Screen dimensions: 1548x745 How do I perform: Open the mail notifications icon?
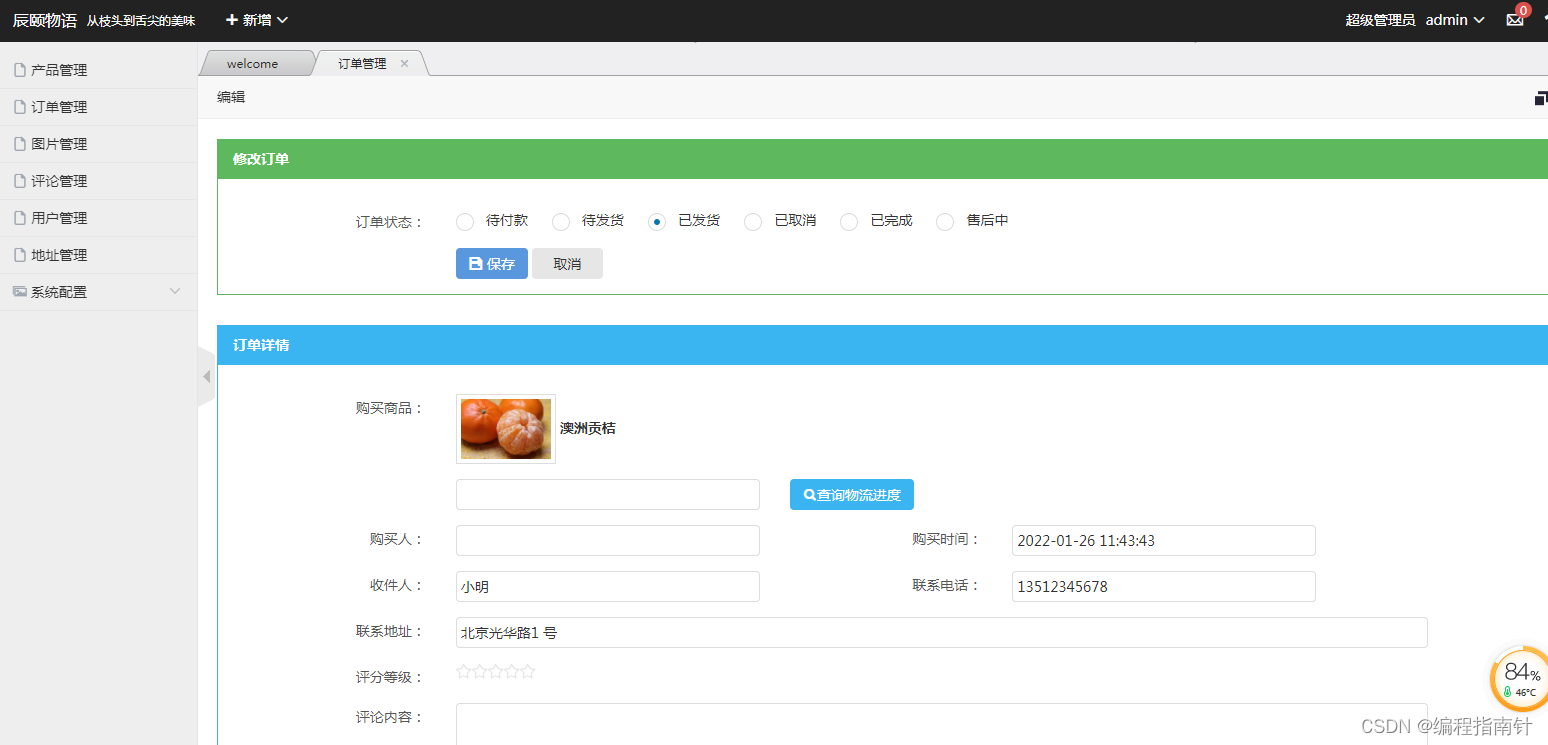tap(1515, 20)
